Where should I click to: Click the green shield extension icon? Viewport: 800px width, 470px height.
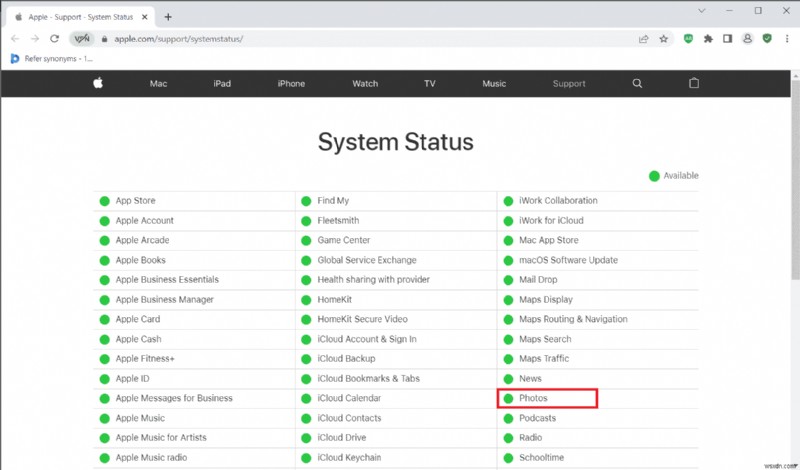767,39
